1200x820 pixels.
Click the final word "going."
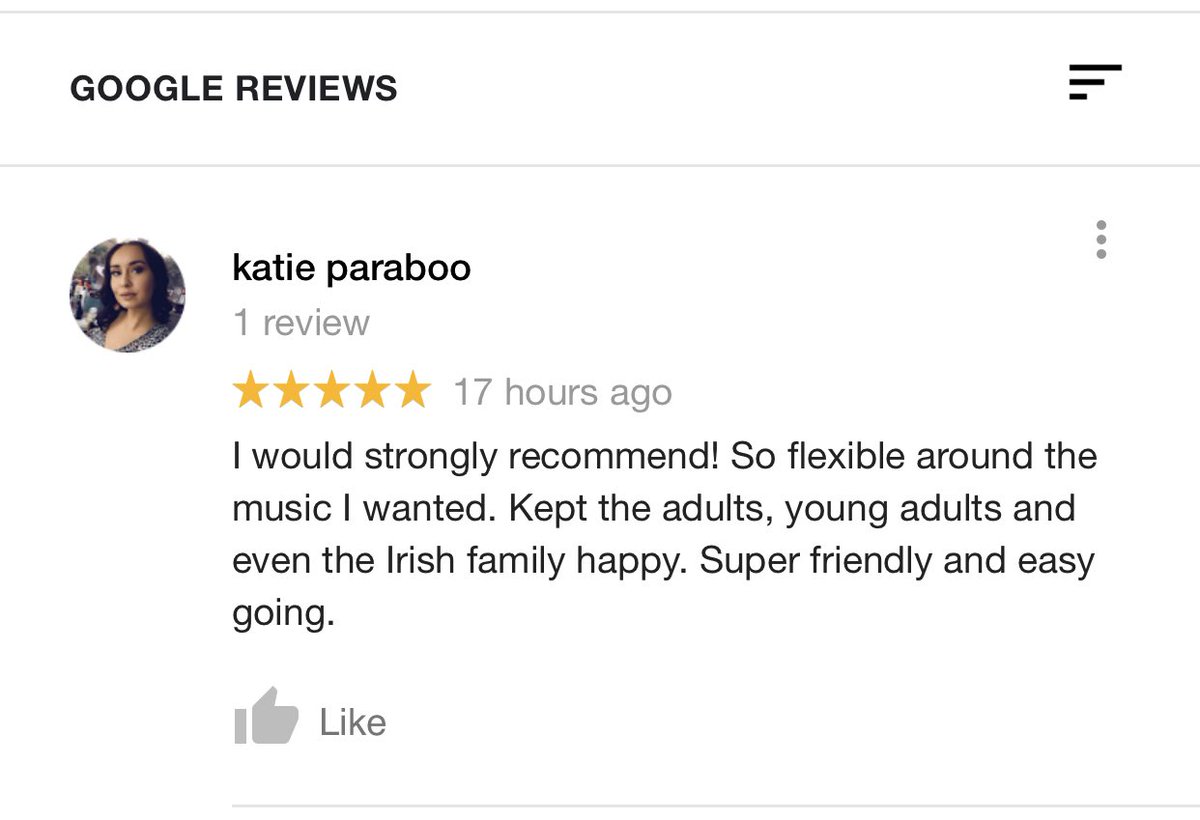283,613
